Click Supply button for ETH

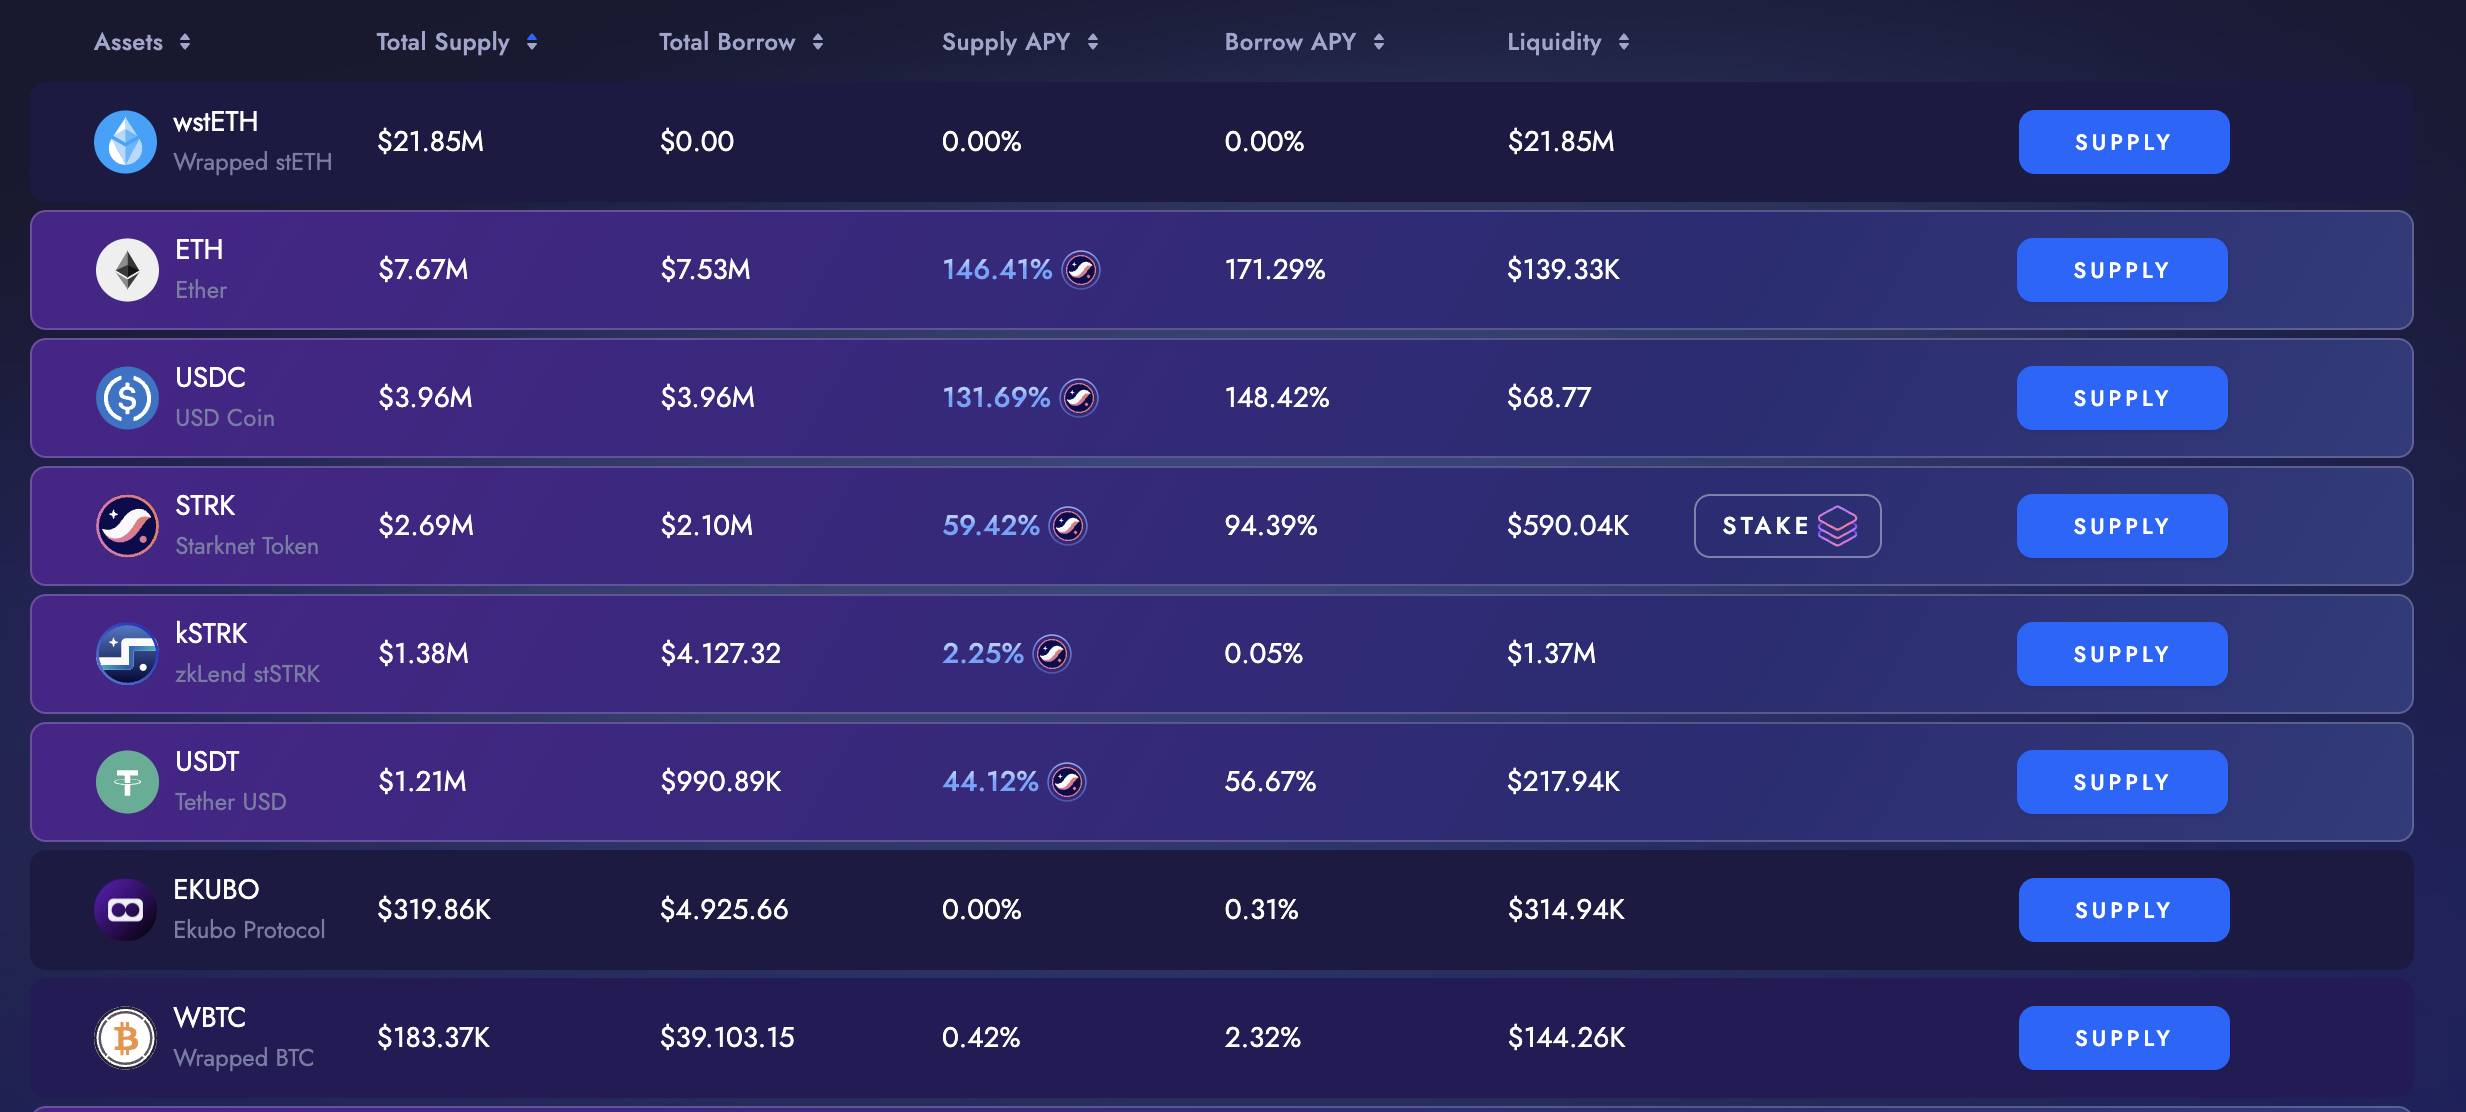click(x=2122, y=270)
